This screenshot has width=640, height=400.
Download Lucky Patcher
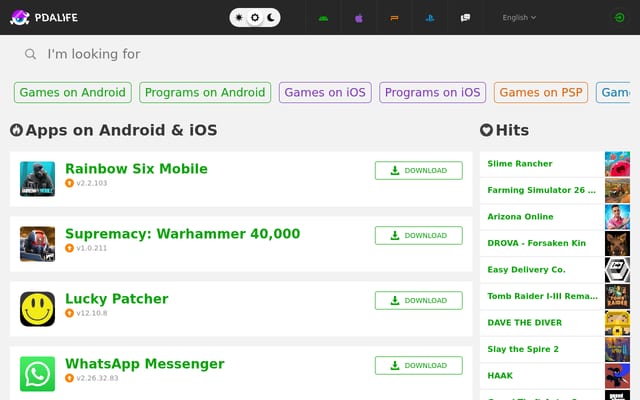(419, 300)
